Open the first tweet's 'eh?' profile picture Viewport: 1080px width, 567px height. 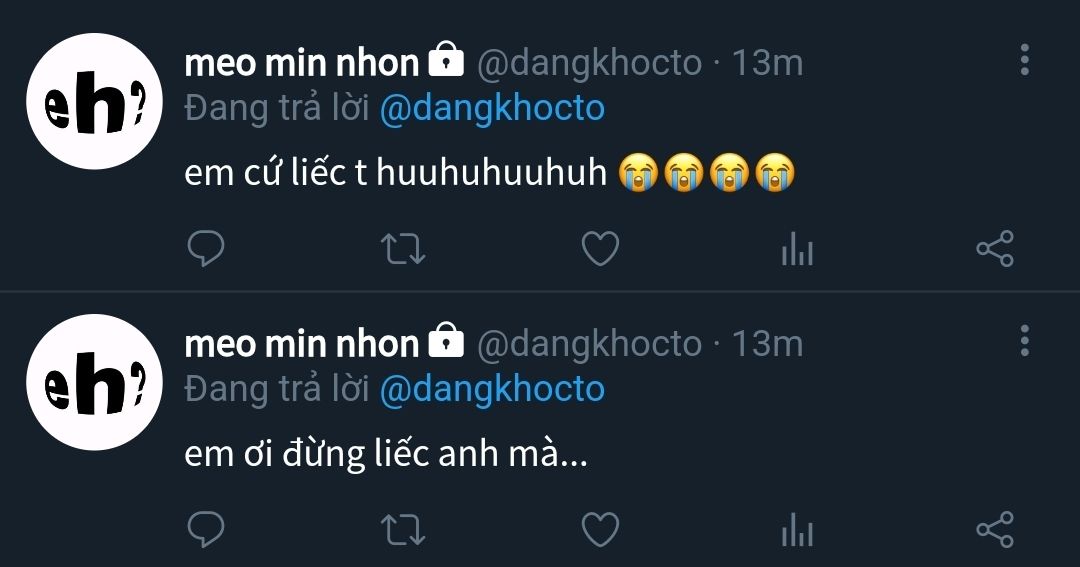pyautogui.click(x=94, y=102)
